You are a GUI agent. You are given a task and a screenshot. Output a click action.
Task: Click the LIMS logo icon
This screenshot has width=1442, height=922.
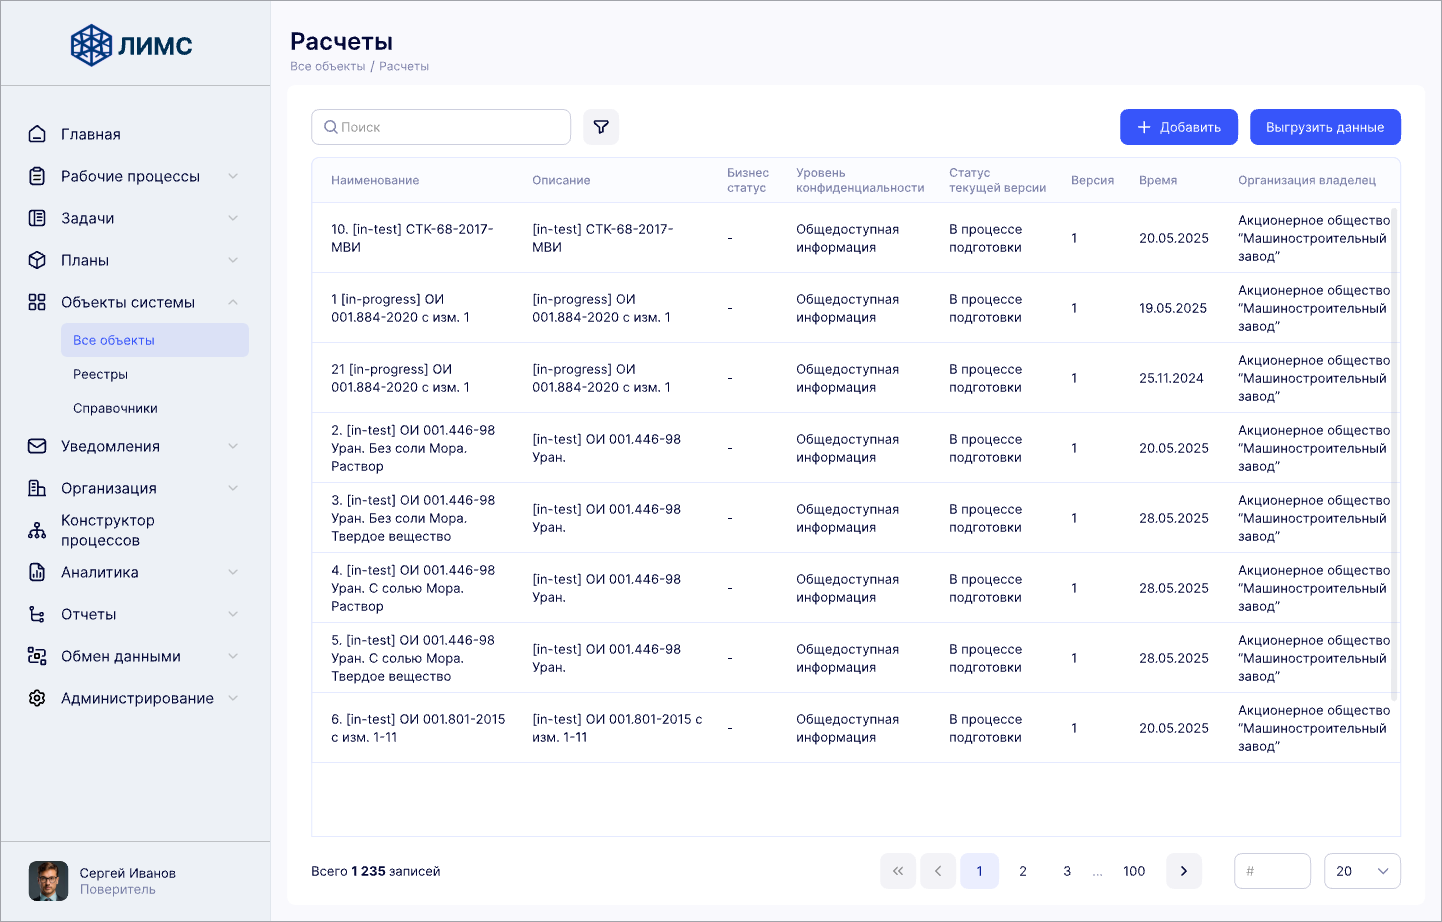coord(91,45)
